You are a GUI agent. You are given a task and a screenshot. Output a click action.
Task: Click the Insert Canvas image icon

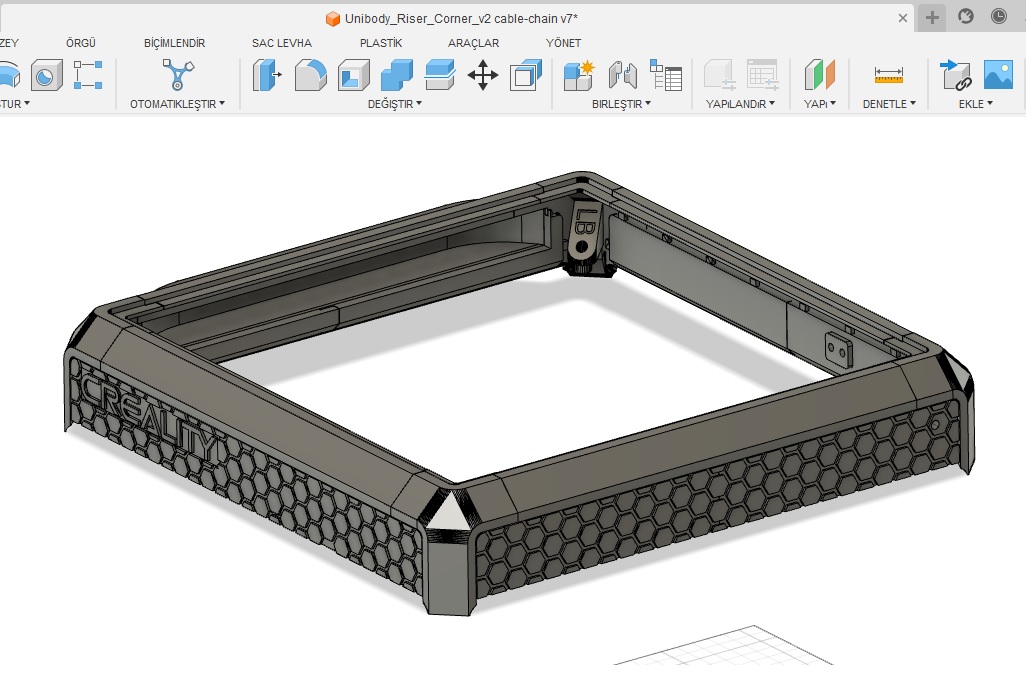tap(998, 75)
